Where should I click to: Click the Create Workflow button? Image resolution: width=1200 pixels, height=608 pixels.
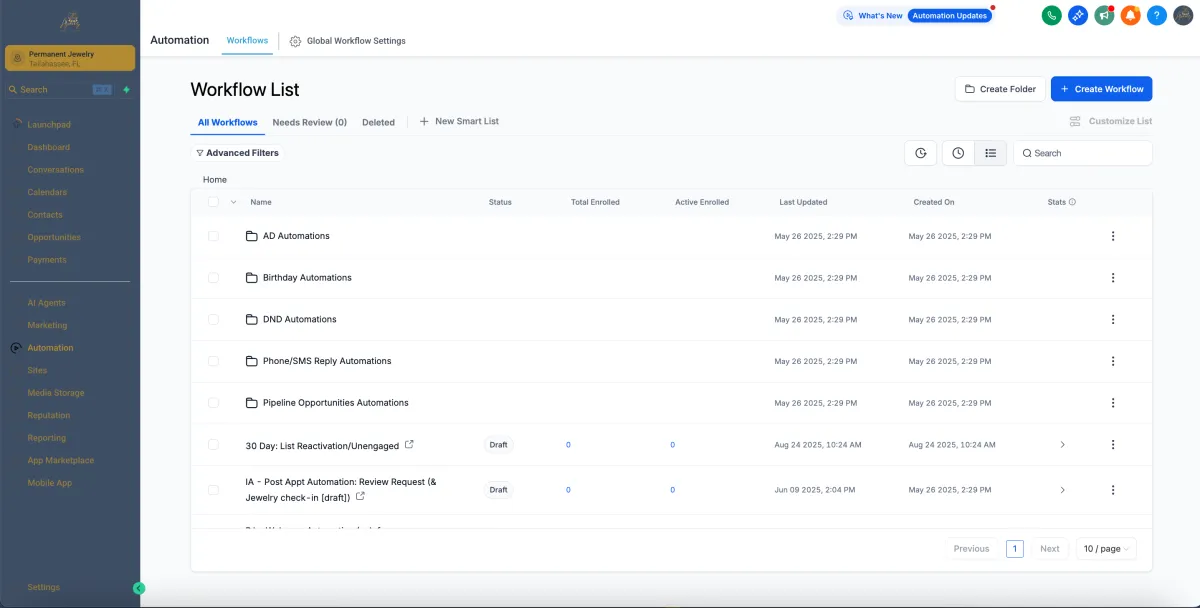pyautogui.click(x=1101, y=89)
